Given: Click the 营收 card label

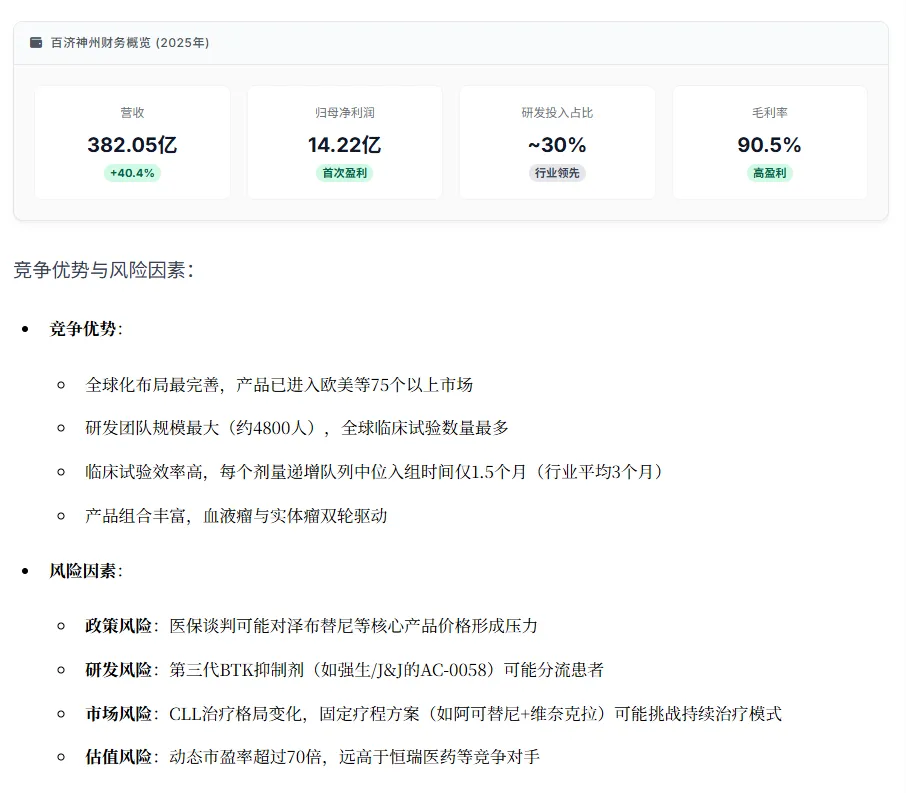Looking at the screenshot, I should 132,113.
